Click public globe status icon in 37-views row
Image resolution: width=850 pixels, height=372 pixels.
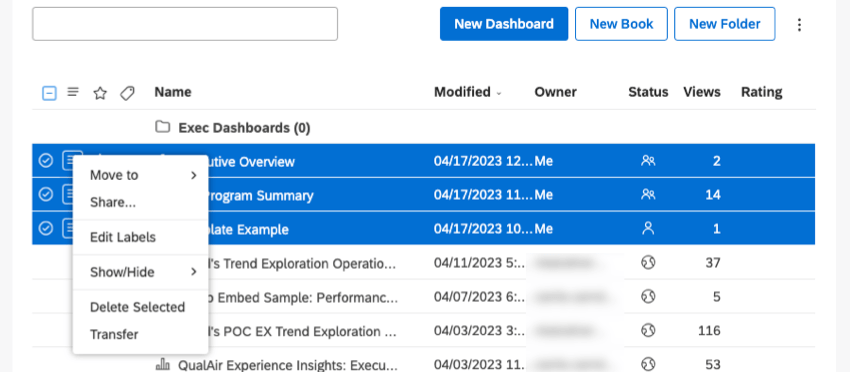coord(648,263)
